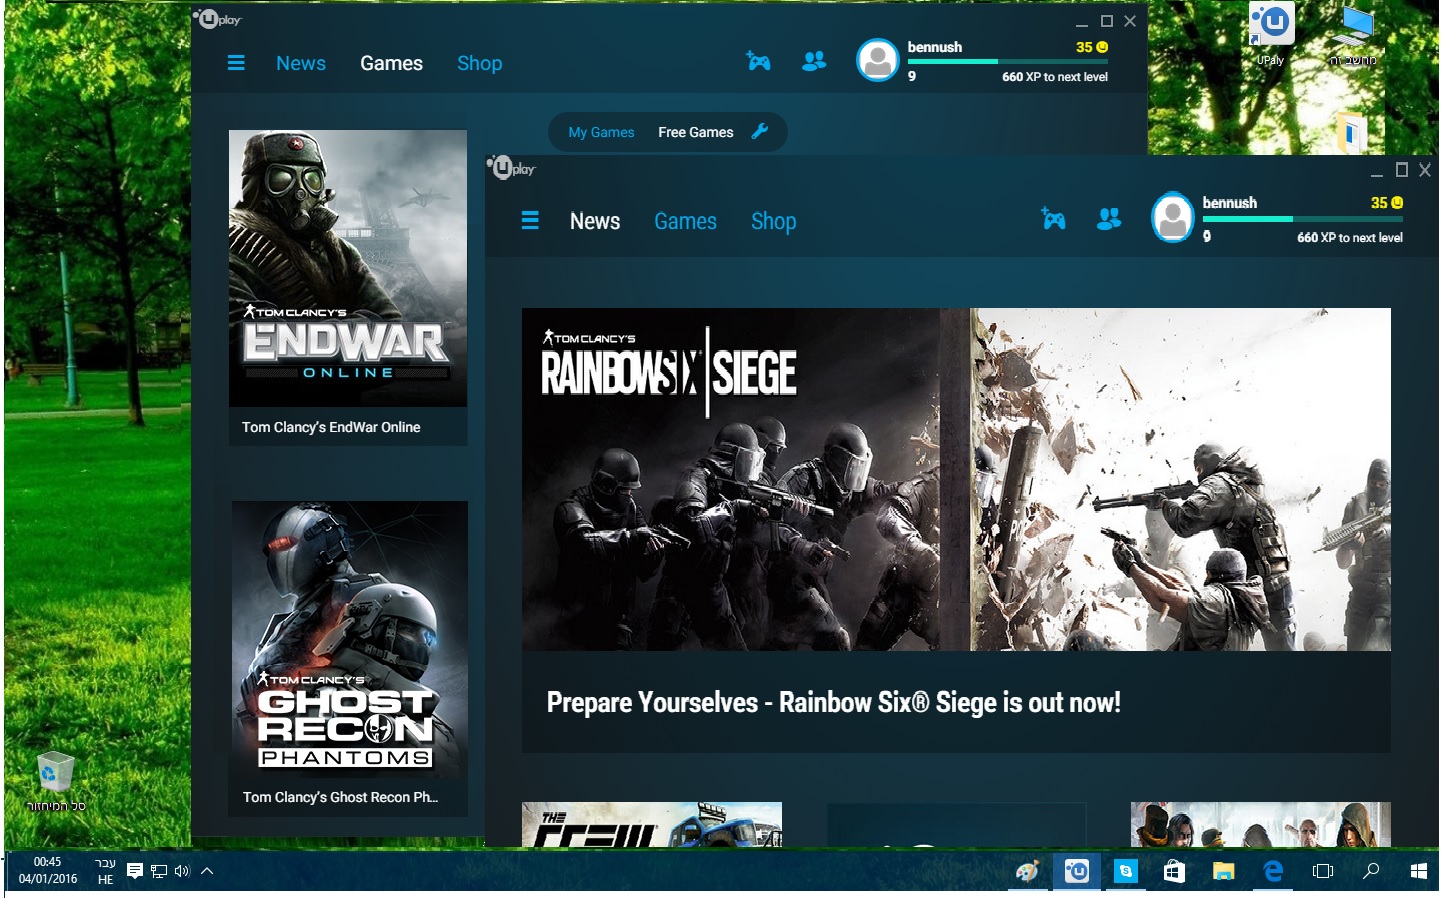Open Tom Clancy's EndWar Online title

coord(331,427)
